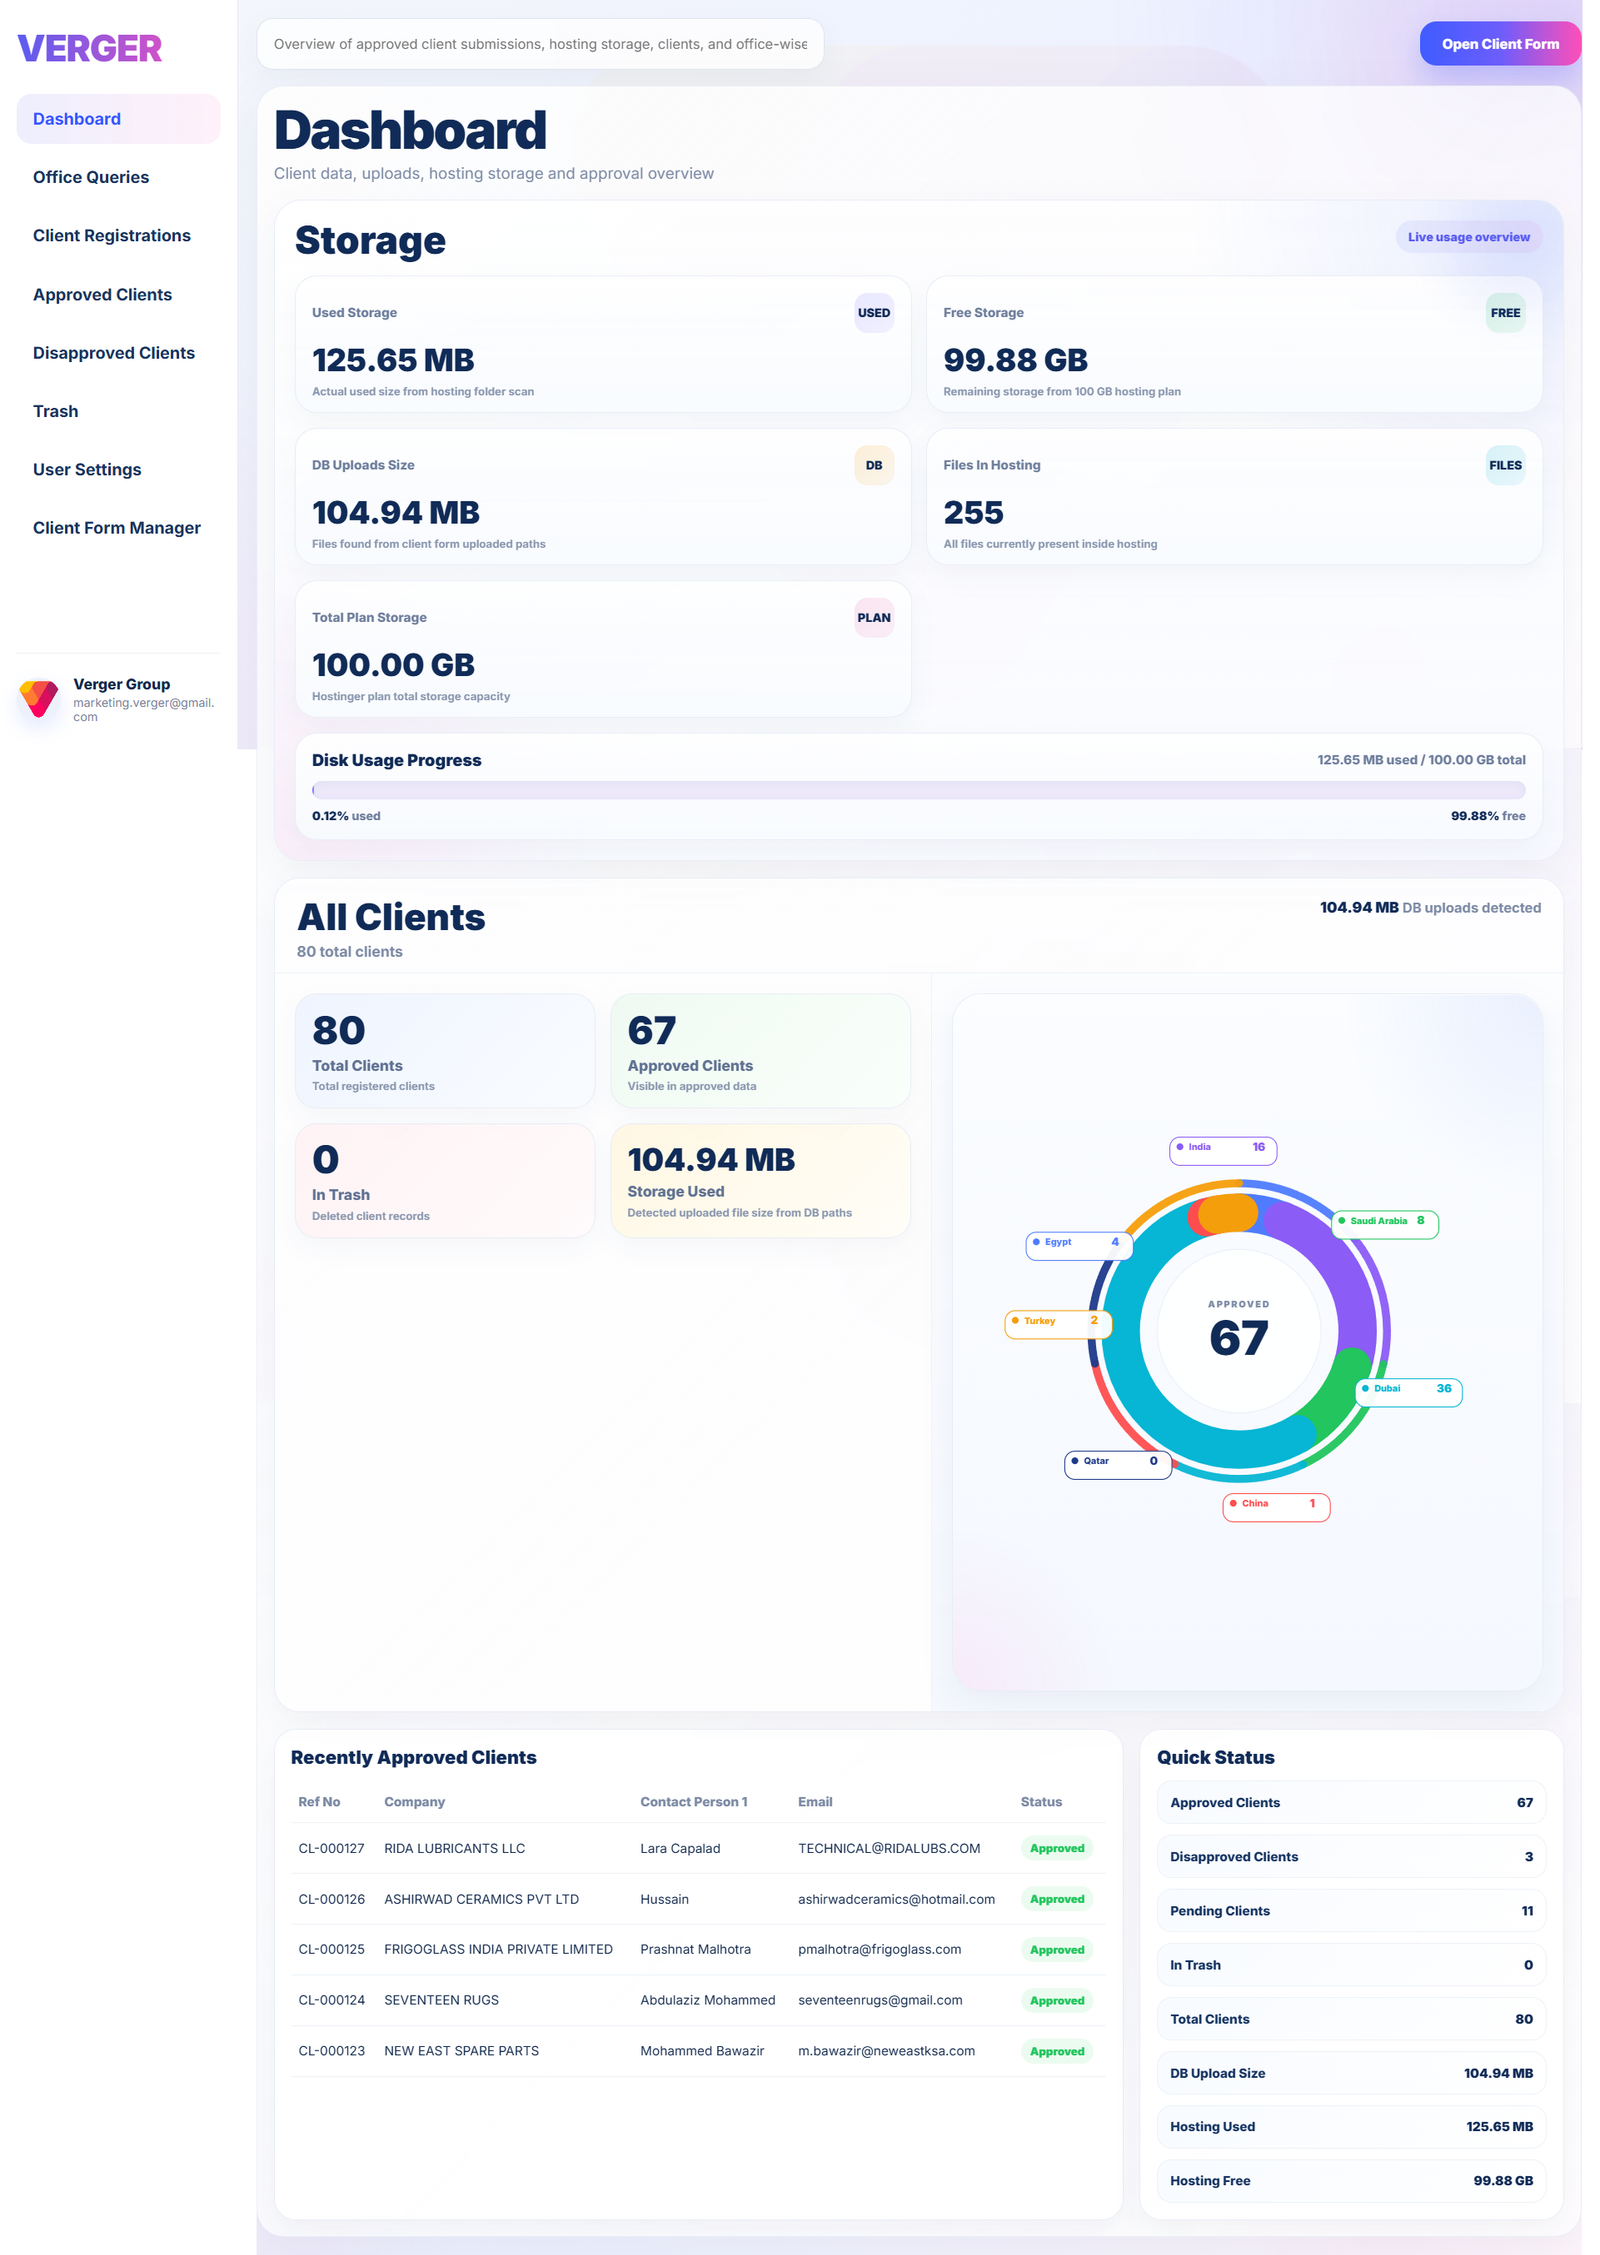Click the marketing.verger email address
The image size is (1600, 2255).
click(x=143, y=709)
